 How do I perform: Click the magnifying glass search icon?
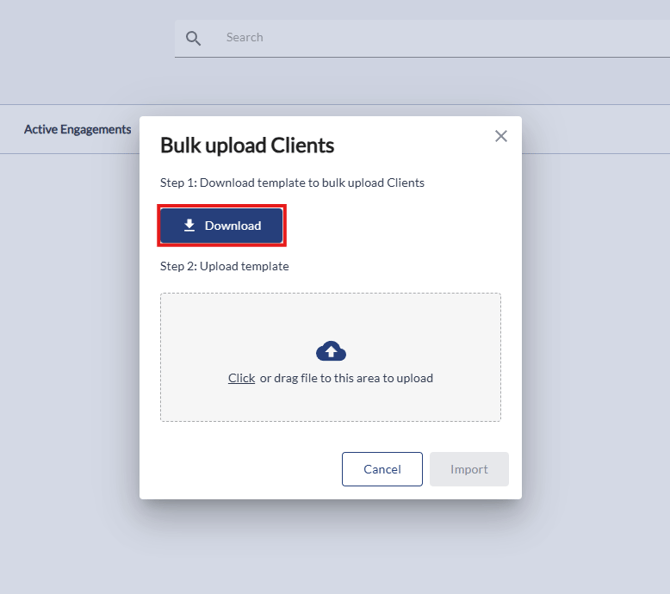coord(194,38)
